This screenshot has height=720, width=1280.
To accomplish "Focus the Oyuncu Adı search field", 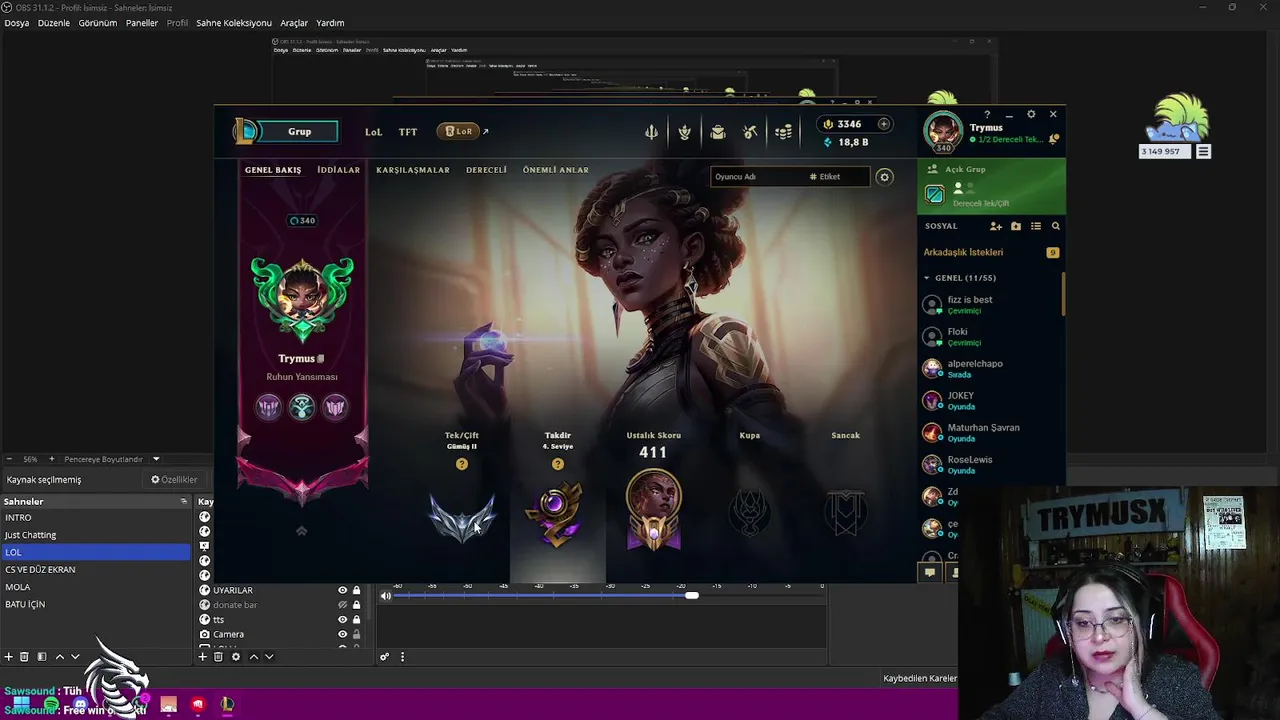I will [757, 177].
